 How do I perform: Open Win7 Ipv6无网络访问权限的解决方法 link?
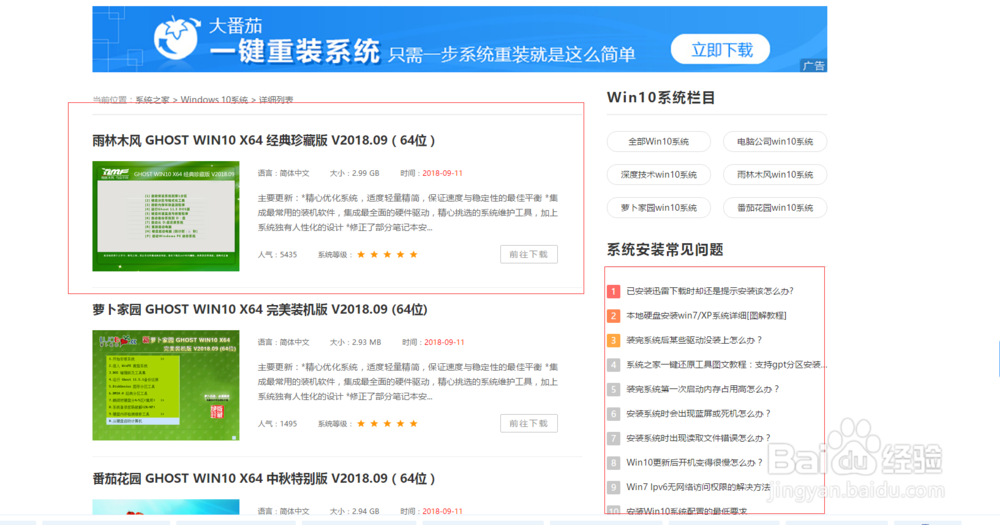pyautogui.click(x=698, y=487)
